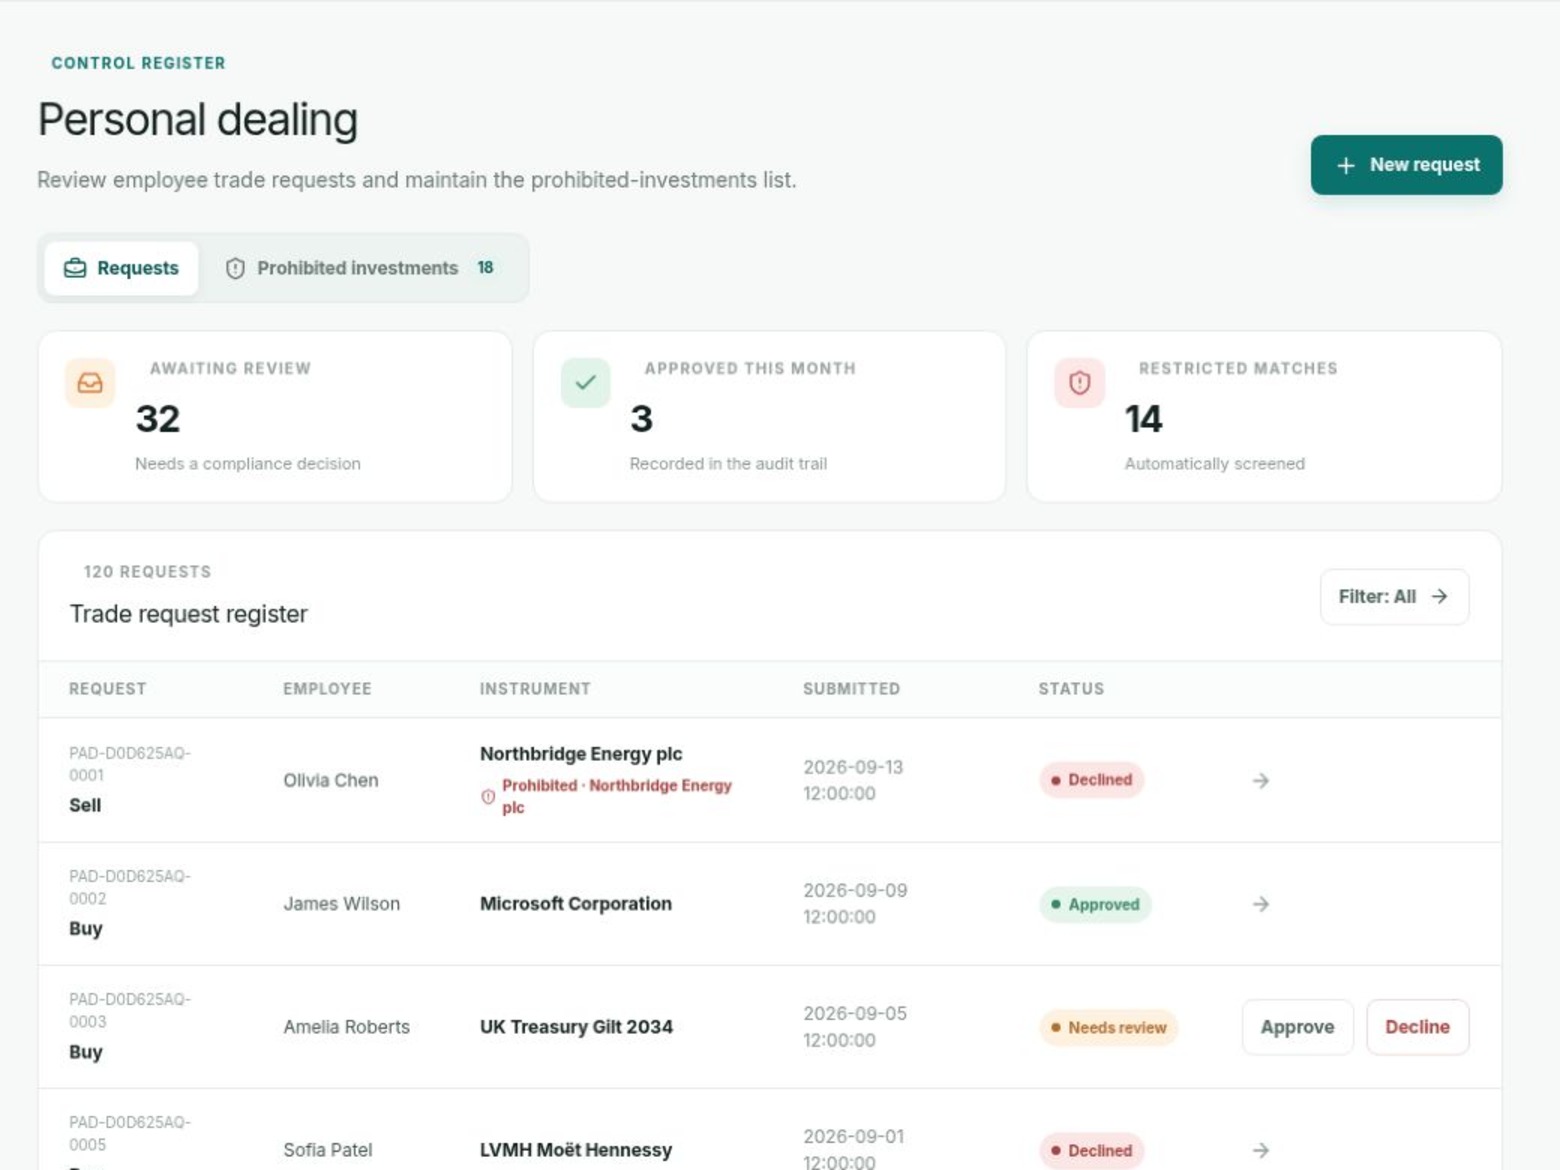Screen dimensions: 1560x1170
Task: Click the inbox icon on Awaiting Review card
Action: click(90, 383)
